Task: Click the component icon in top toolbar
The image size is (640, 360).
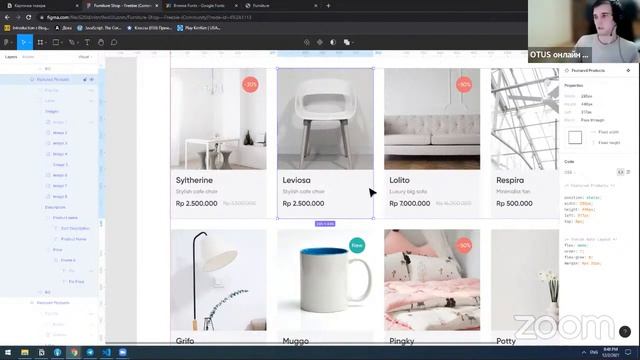Action: coord(320,42)
